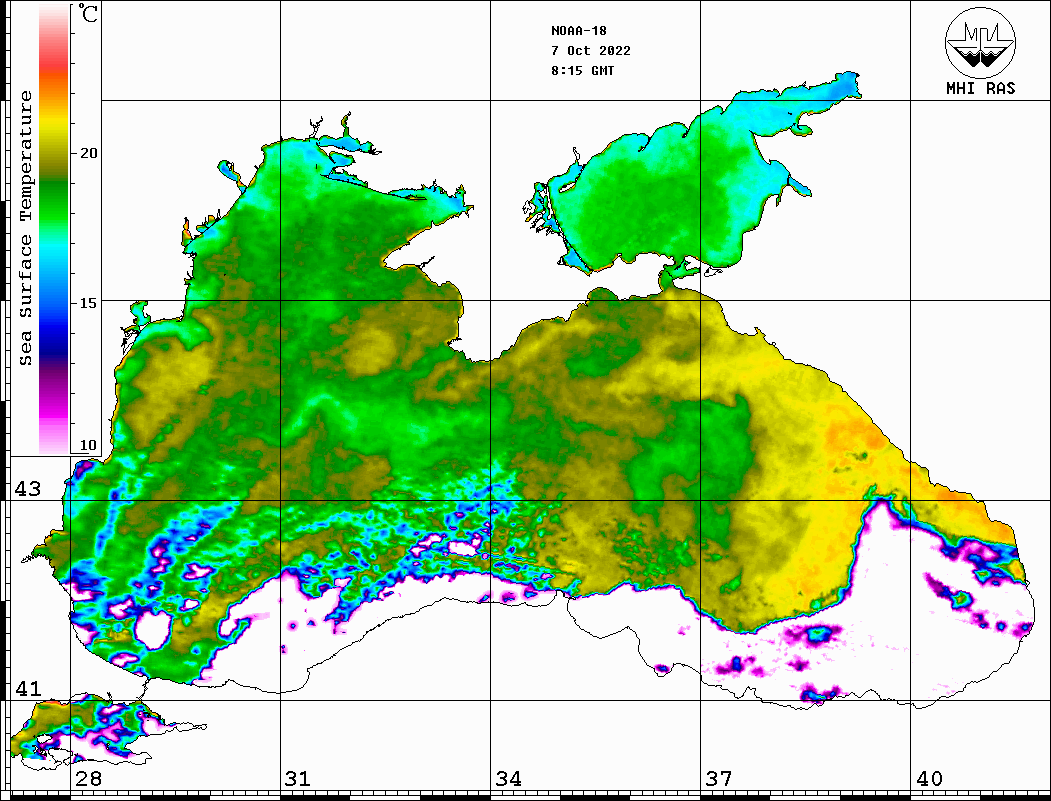This screenshot has height=801, width=1051.
Task: Click longitude label '31'
Action: click(298, 779)
